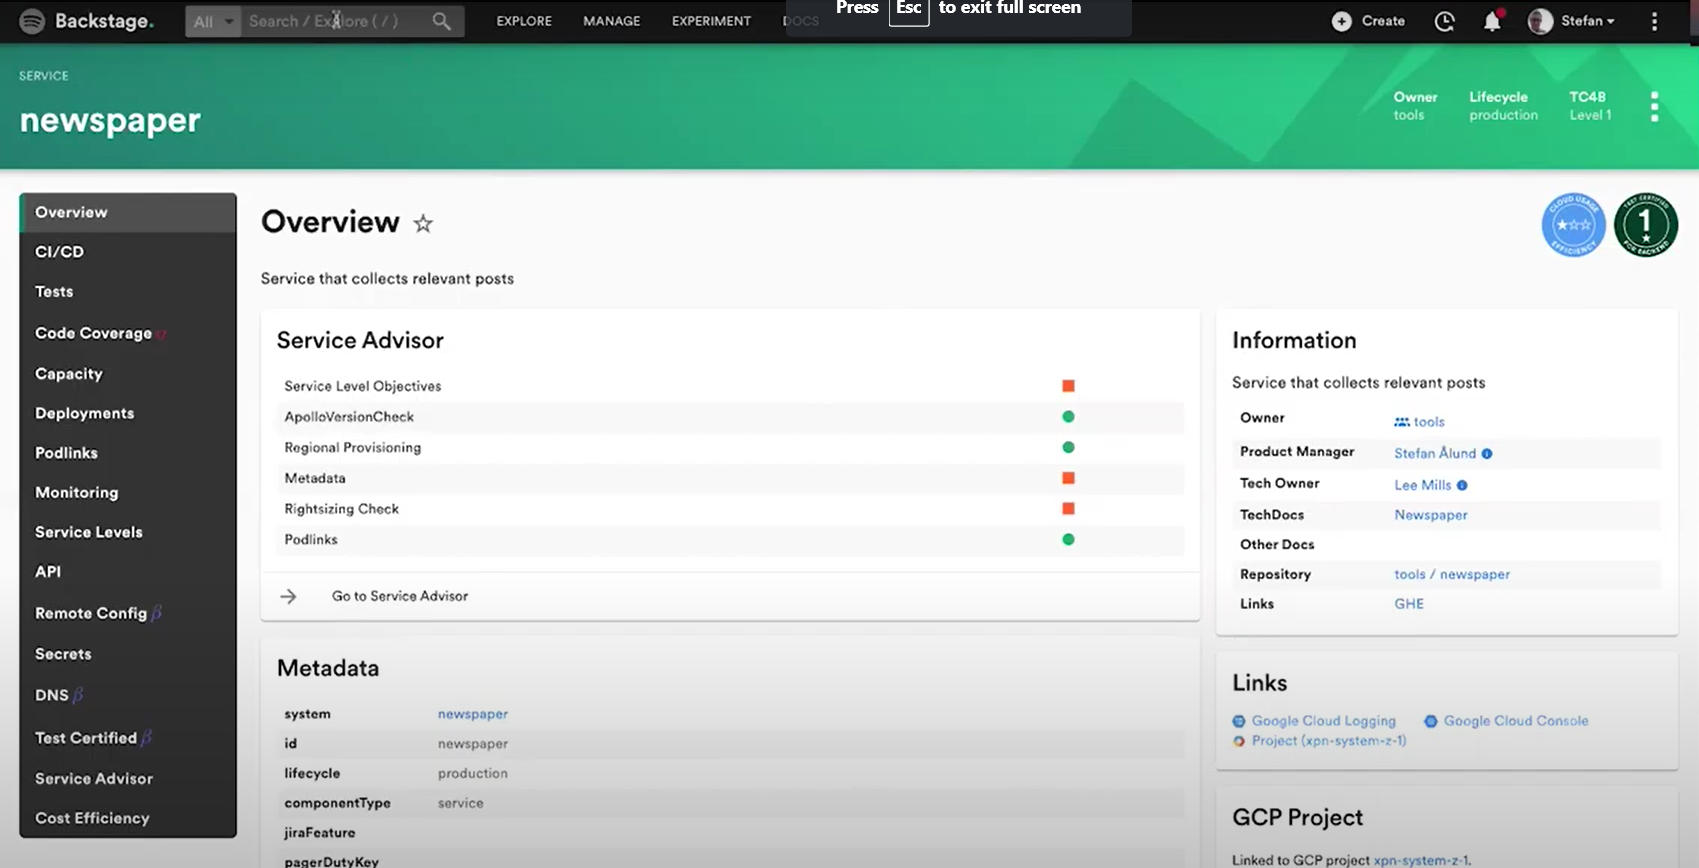Click the search magnifier icon
This screenshot has height=868, width=1699.
pos(441,21)
